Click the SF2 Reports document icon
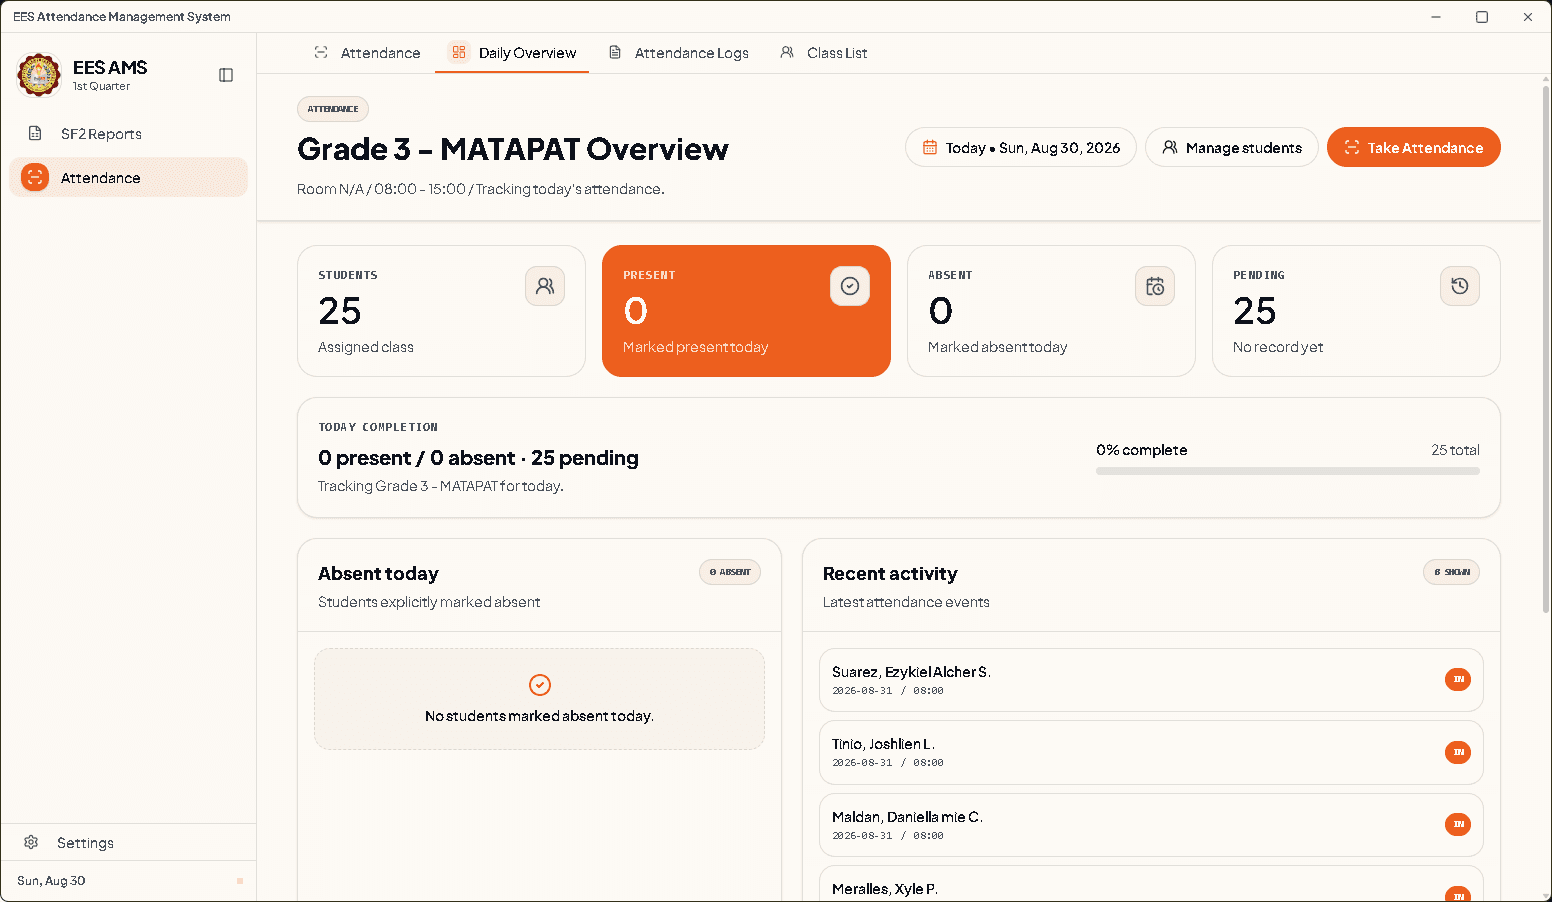Image resolution: width=1552 pixels, height=902 pixels. tap(35, 133)
